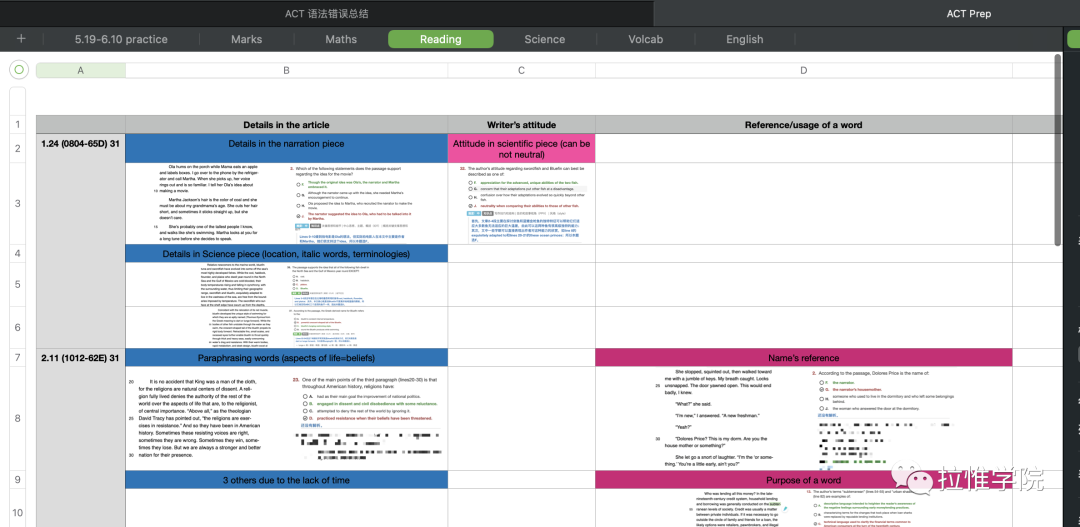
Task: Click the 'Writer's attitude' header cell
Action: [x=520, y=124]
